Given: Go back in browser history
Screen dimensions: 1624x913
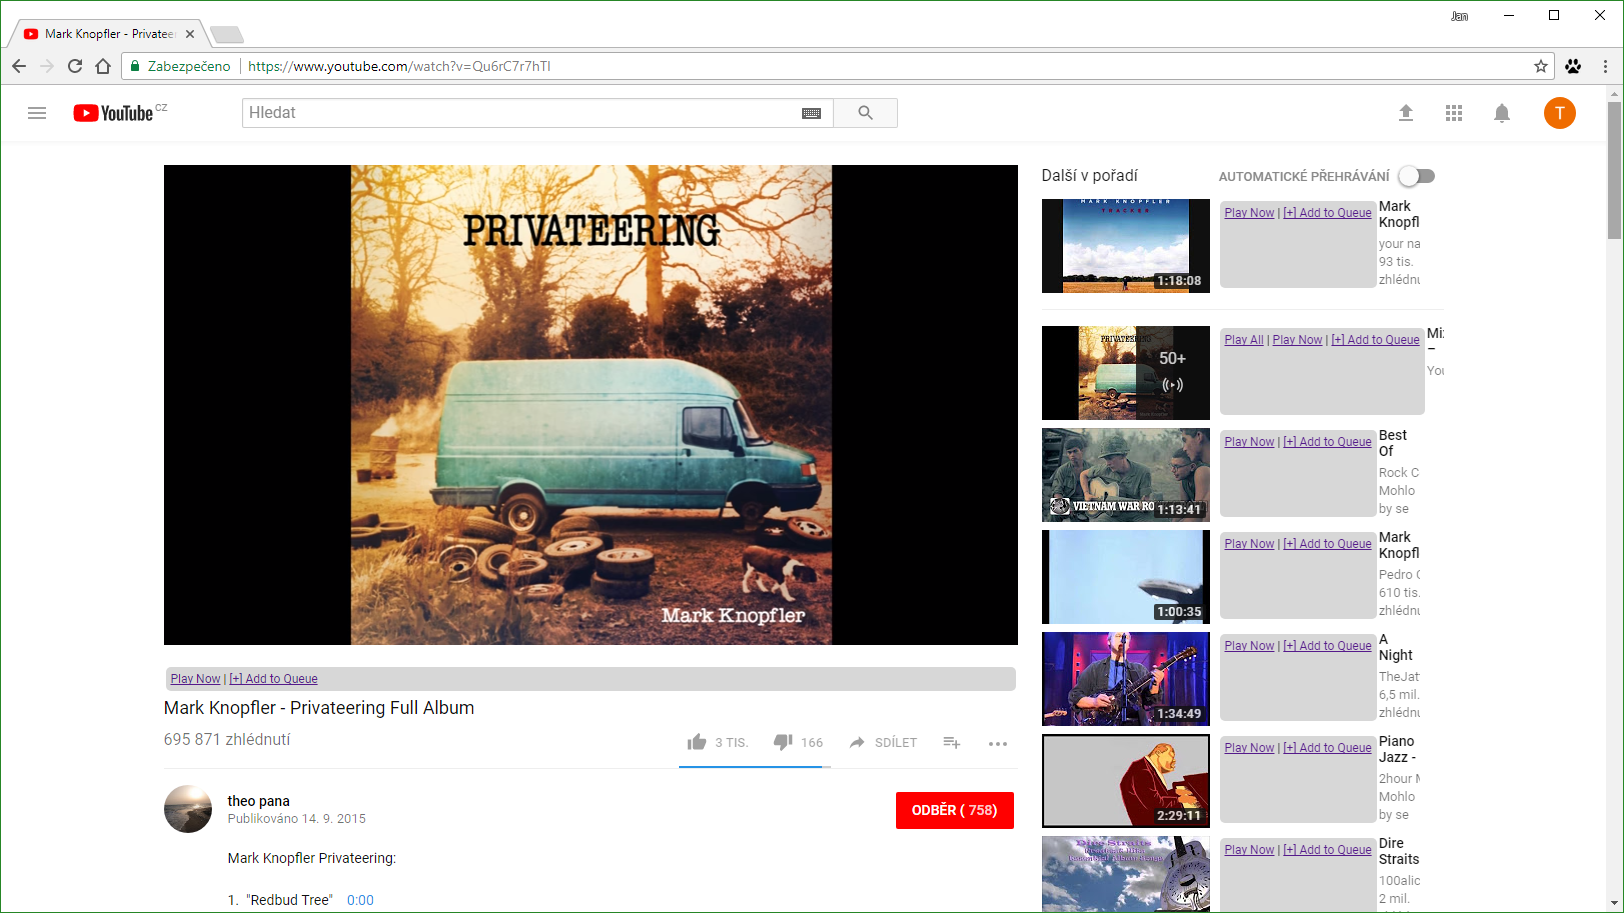Looking at the screenshot, I should tap(19, 66).
